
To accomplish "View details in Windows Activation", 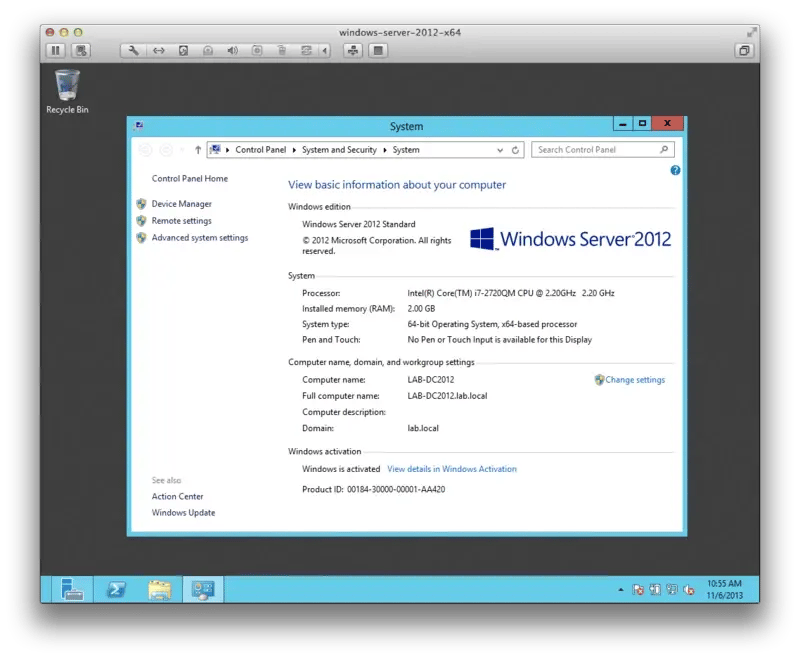I will point(451,469).
